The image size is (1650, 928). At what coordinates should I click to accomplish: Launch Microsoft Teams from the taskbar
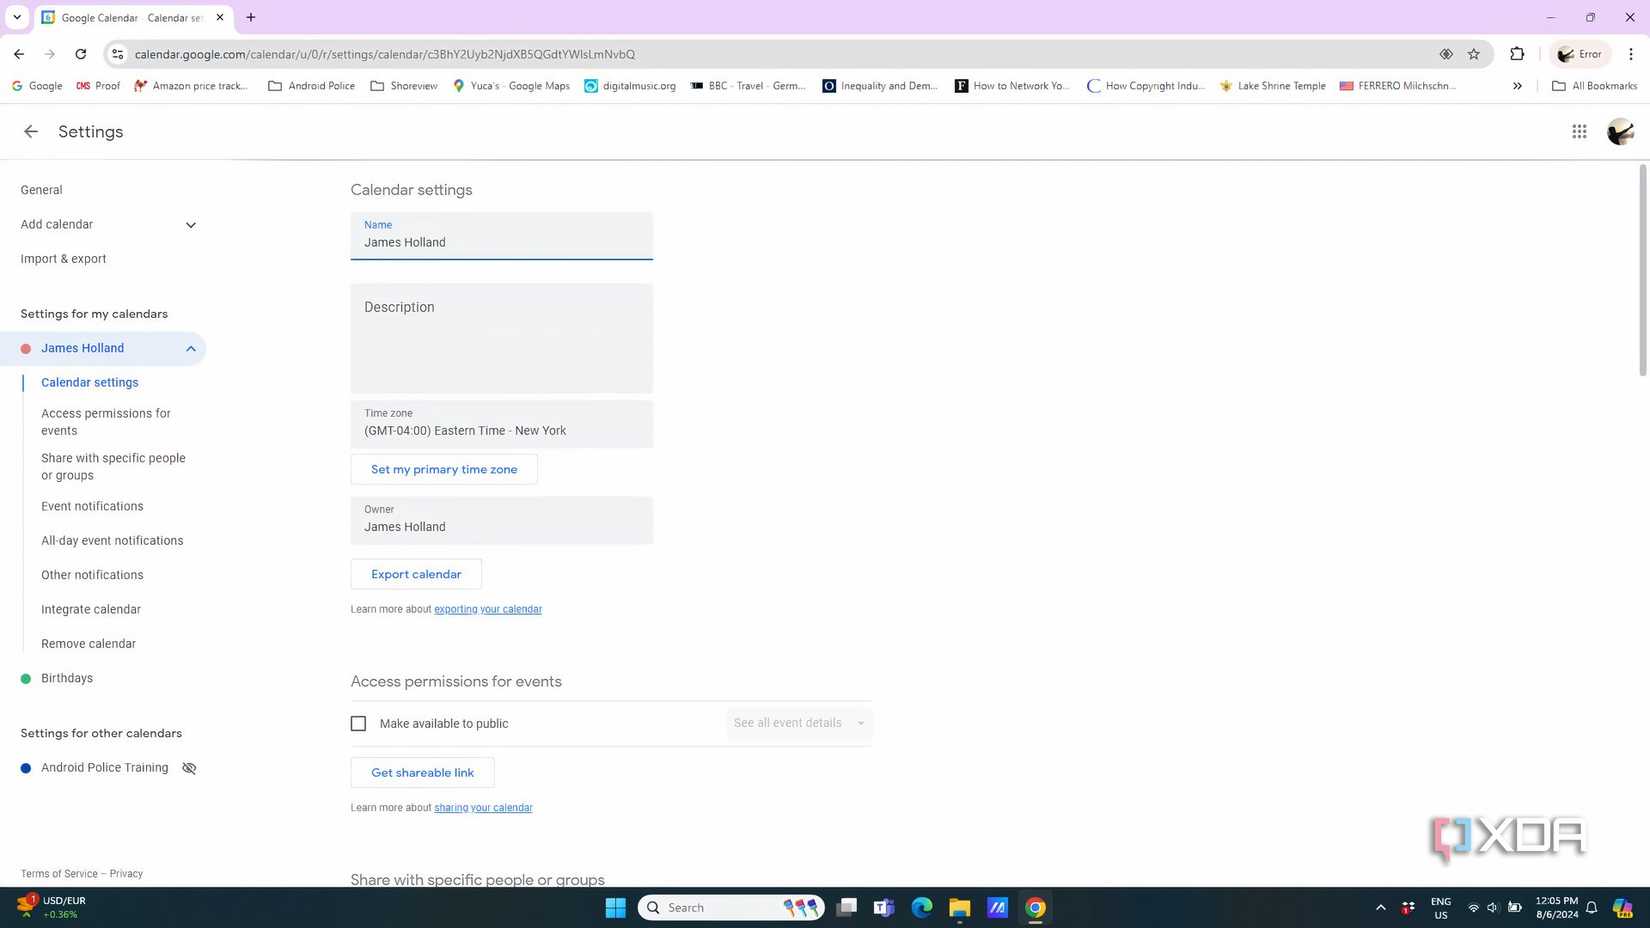click(x=883, y=907)
